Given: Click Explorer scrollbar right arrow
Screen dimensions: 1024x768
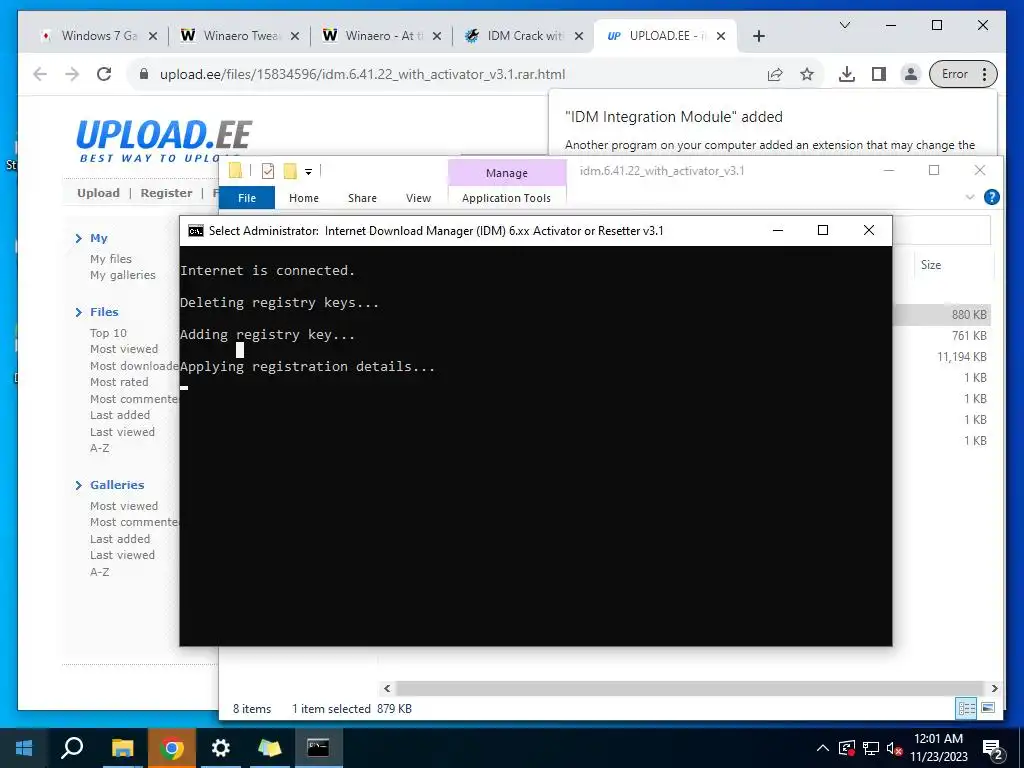Looking at the screenshot, I should (x=994, y=688).
